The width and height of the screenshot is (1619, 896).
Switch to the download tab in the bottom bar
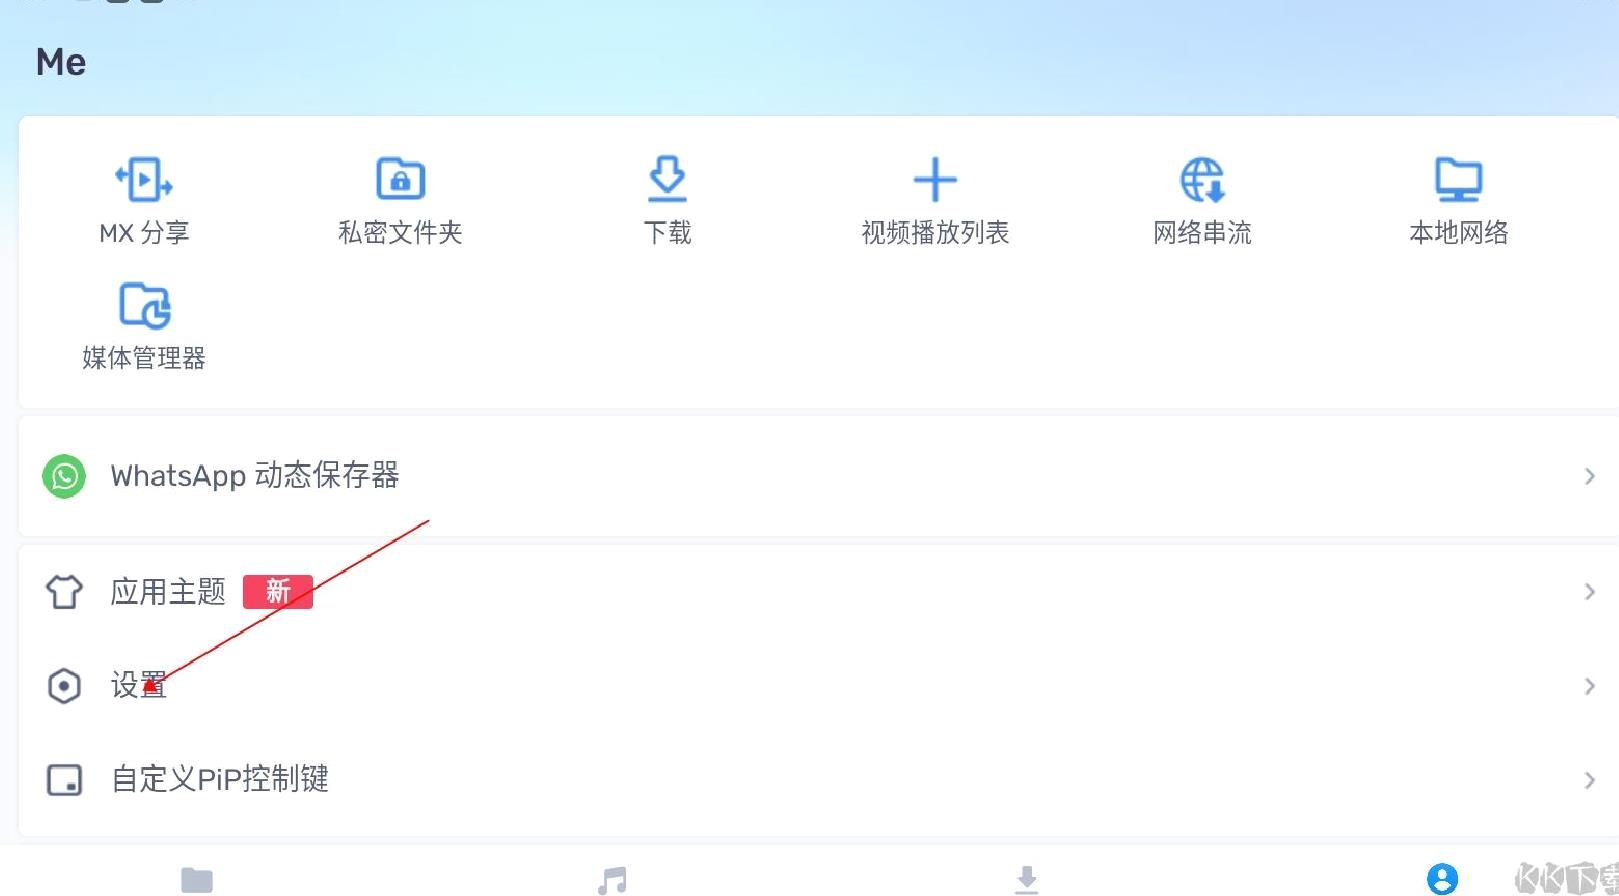point(1026,880)
